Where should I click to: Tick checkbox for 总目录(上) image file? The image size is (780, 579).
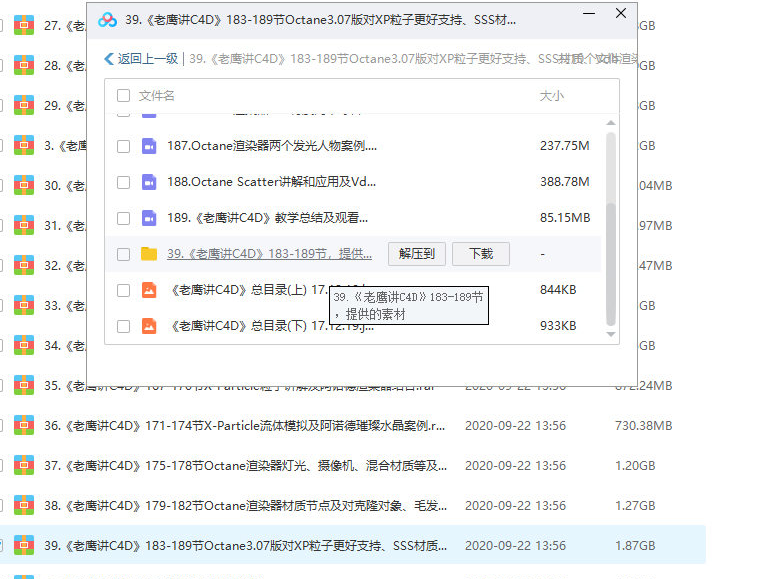(123, 290)
